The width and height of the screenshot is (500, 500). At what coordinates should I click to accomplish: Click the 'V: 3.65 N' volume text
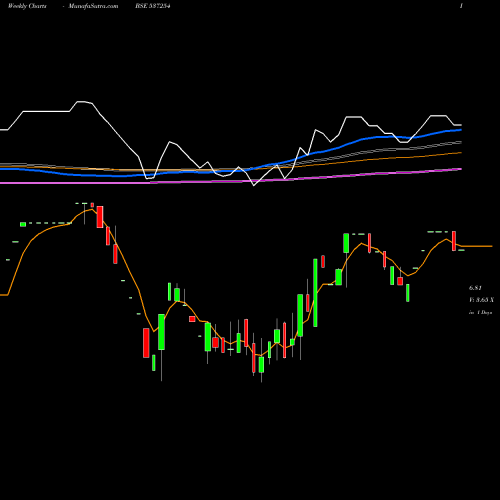tap(481, 300)
